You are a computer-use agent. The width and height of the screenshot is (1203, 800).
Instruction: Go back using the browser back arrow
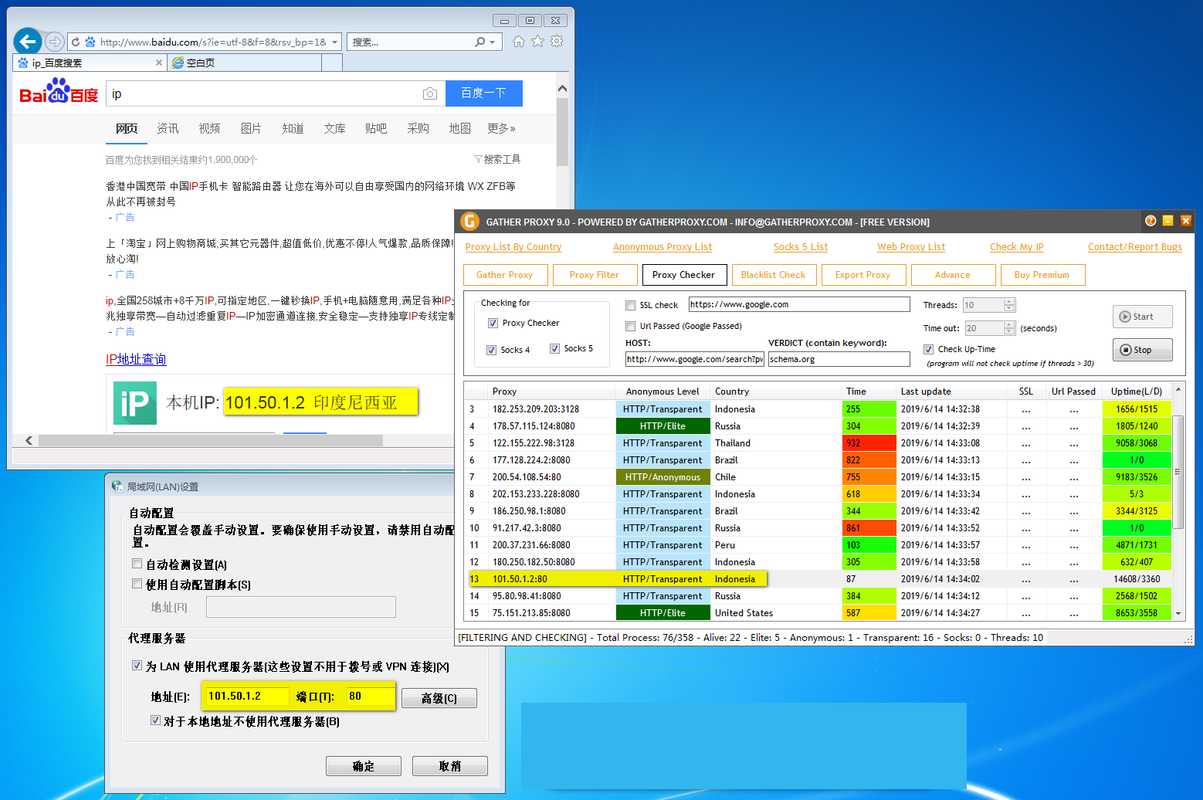coord(27,41)
